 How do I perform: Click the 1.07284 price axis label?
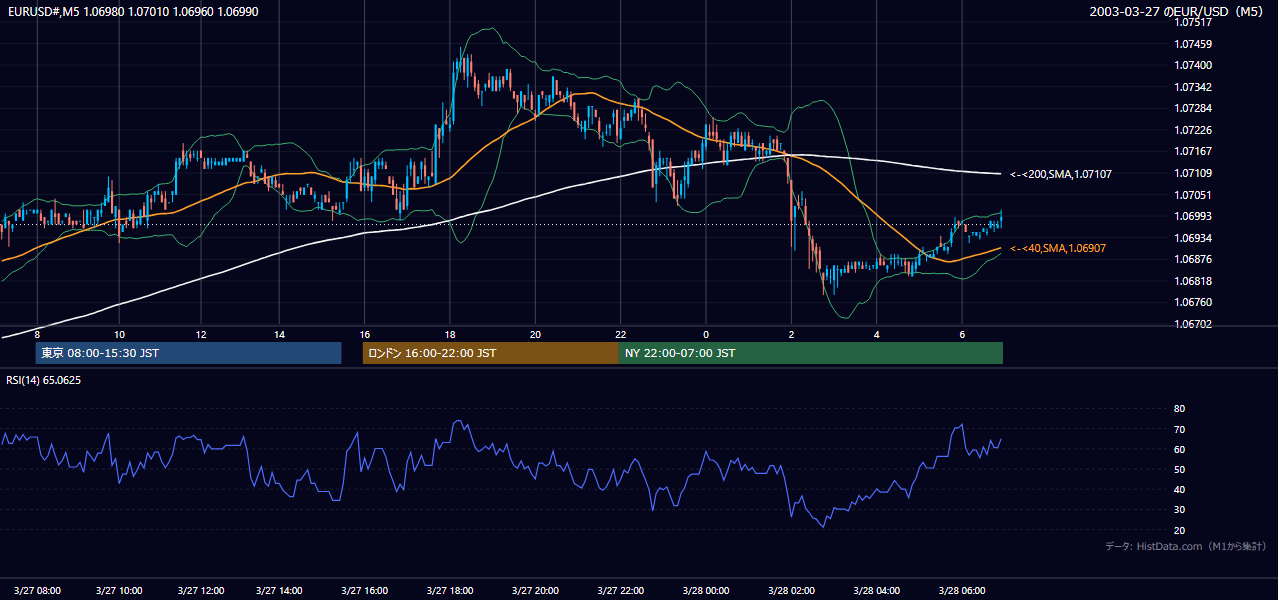tap(1192, 108)
